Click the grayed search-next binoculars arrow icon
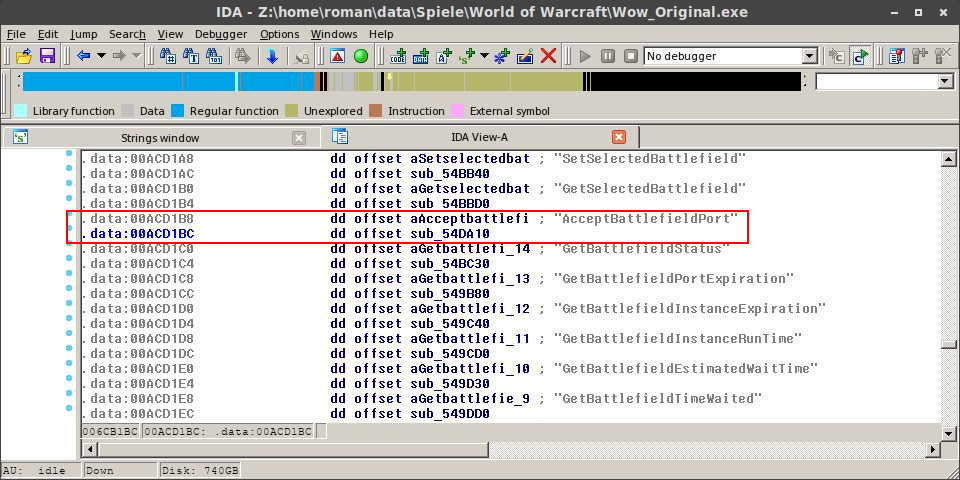The width and height of the screenshot is (960, 480). point(243,56)
